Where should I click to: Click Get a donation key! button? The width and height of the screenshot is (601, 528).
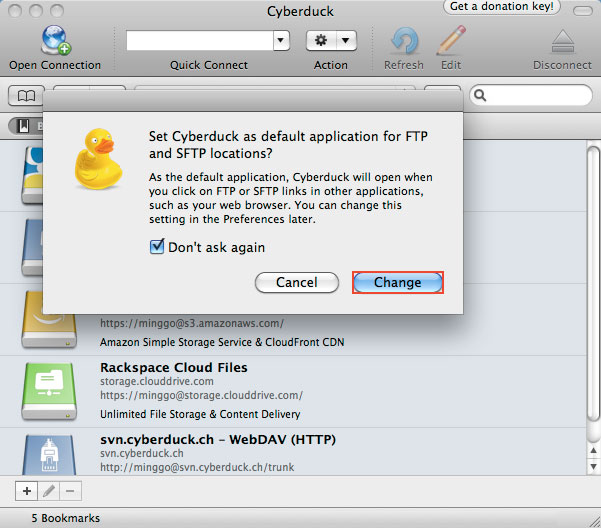click(x=502, y=7)
